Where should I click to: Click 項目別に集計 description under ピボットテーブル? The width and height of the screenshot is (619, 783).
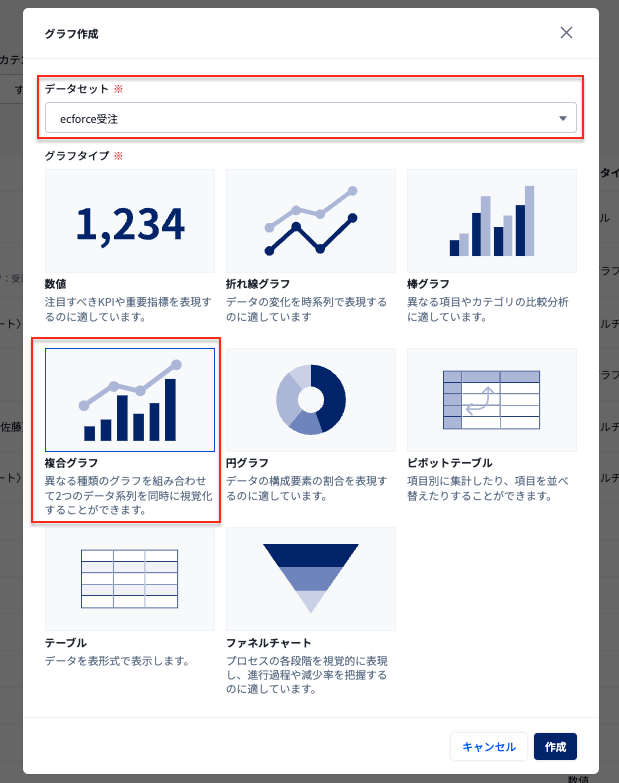tap(488, 488)
